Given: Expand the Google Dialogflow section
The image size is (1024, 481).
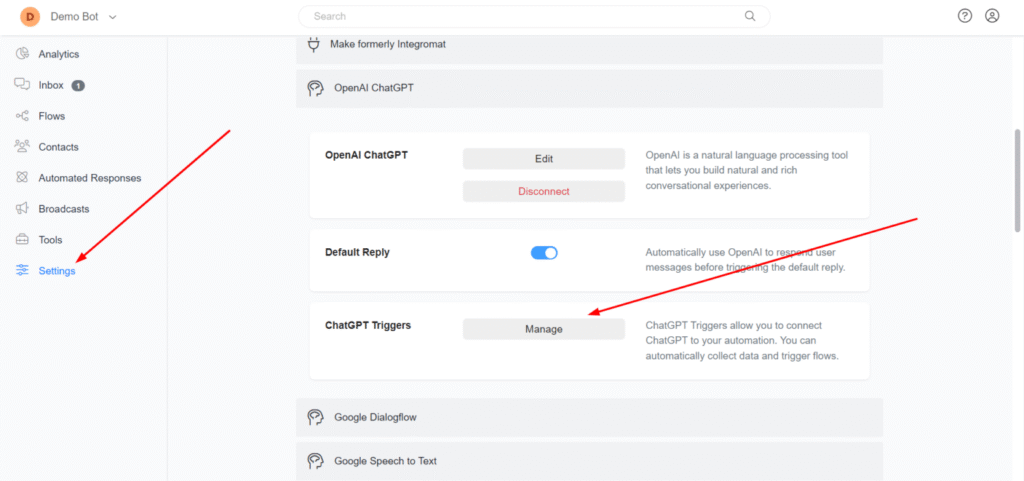Looking at the screenshot, I should tap(589, 417).
